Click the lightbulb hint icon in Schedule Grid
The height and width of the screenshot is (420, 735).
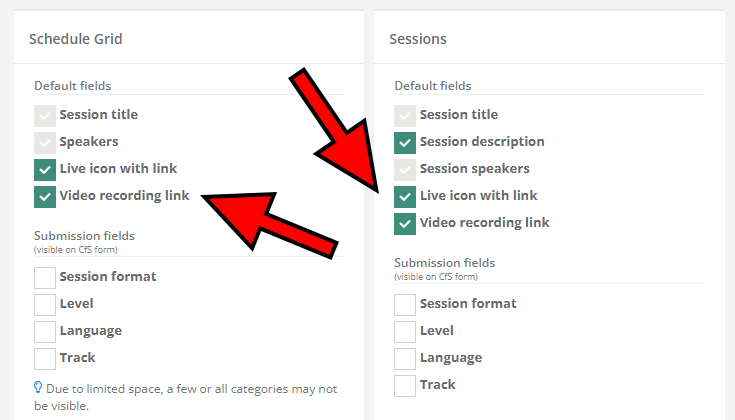pyautogui.click(x=38, y=388)
